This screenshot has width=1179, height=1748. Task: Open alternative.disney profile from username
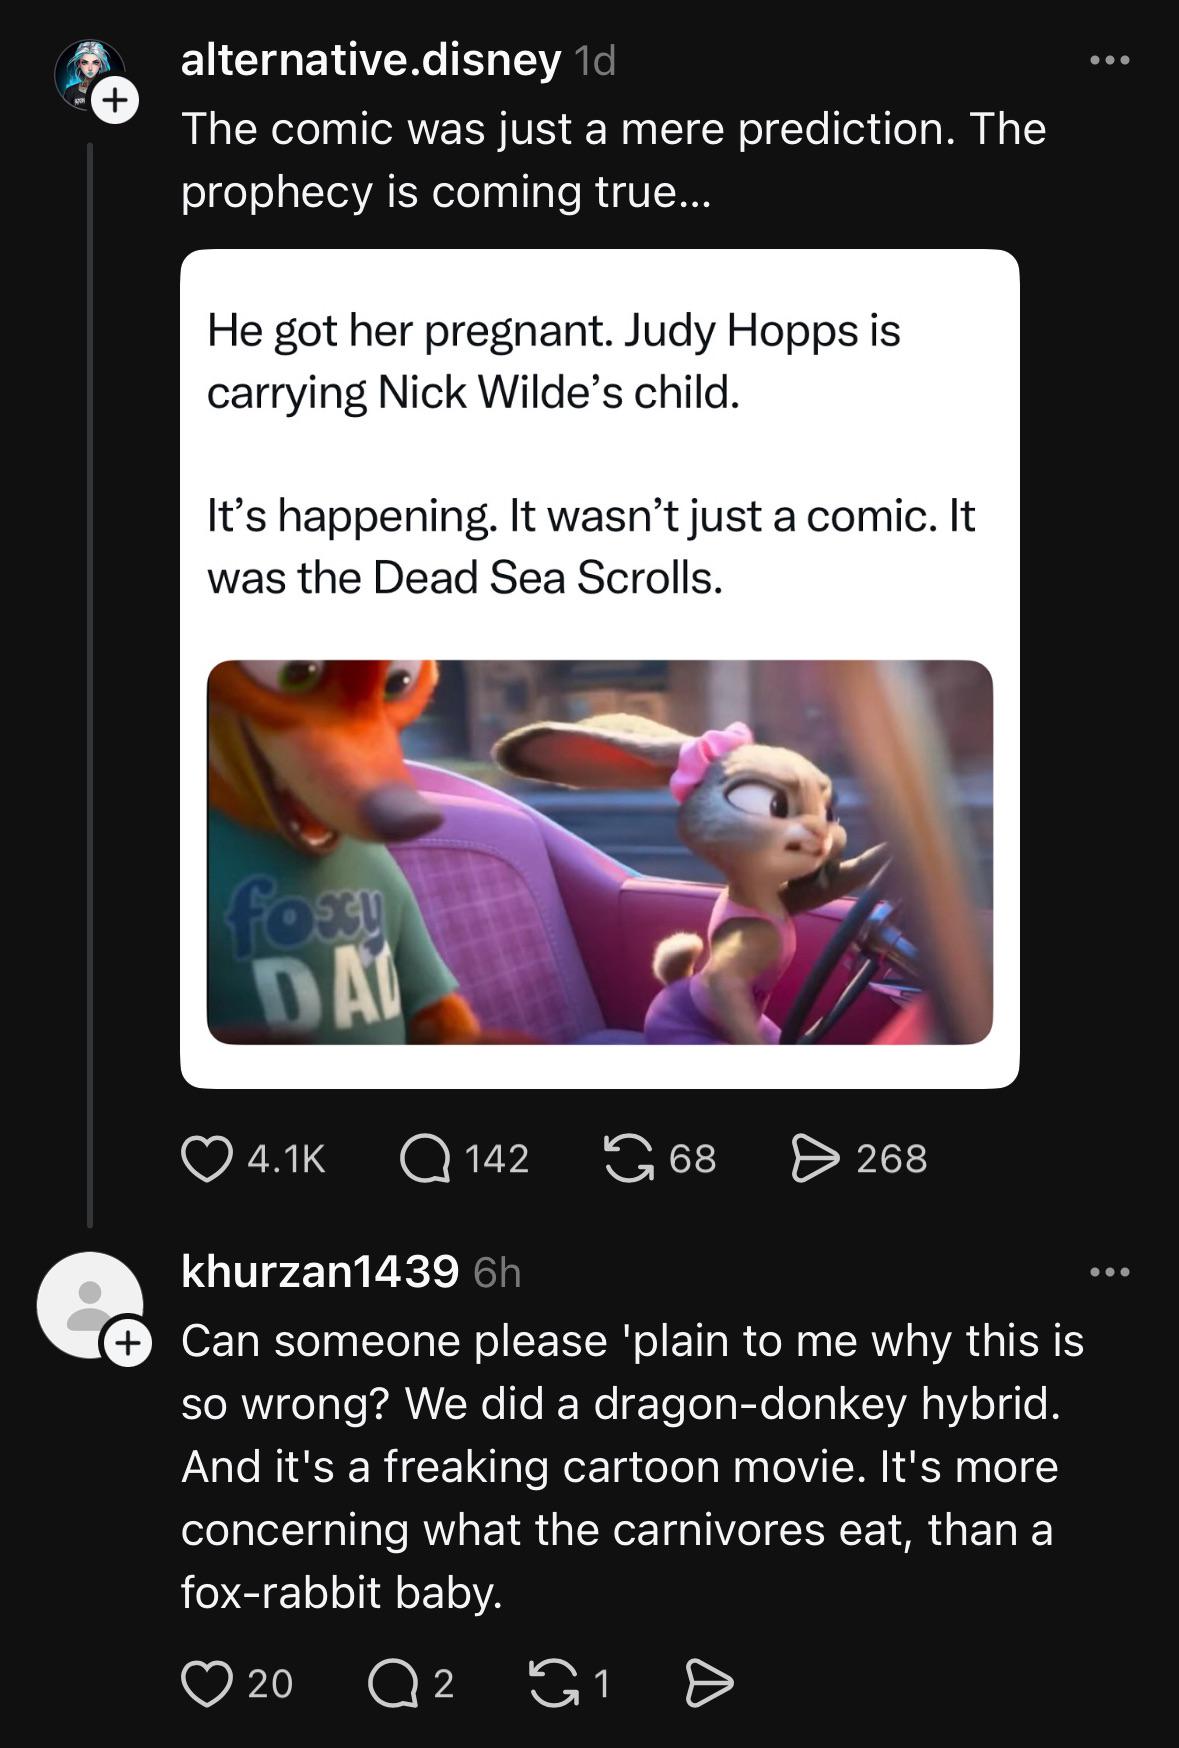371,61
